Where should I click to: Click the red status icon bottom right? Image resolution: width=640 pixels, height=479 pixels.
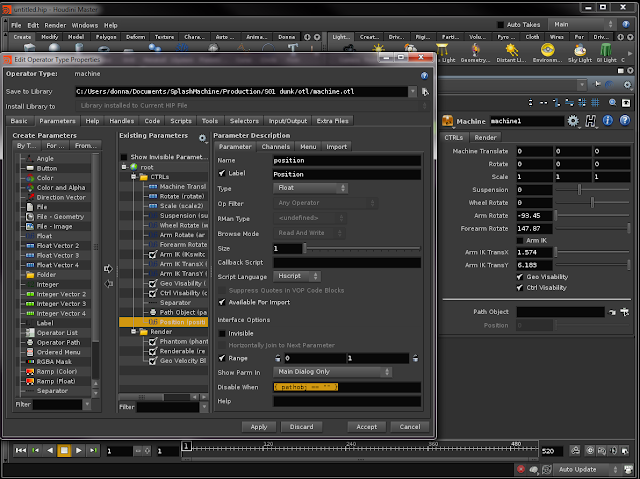click(521, 469)
